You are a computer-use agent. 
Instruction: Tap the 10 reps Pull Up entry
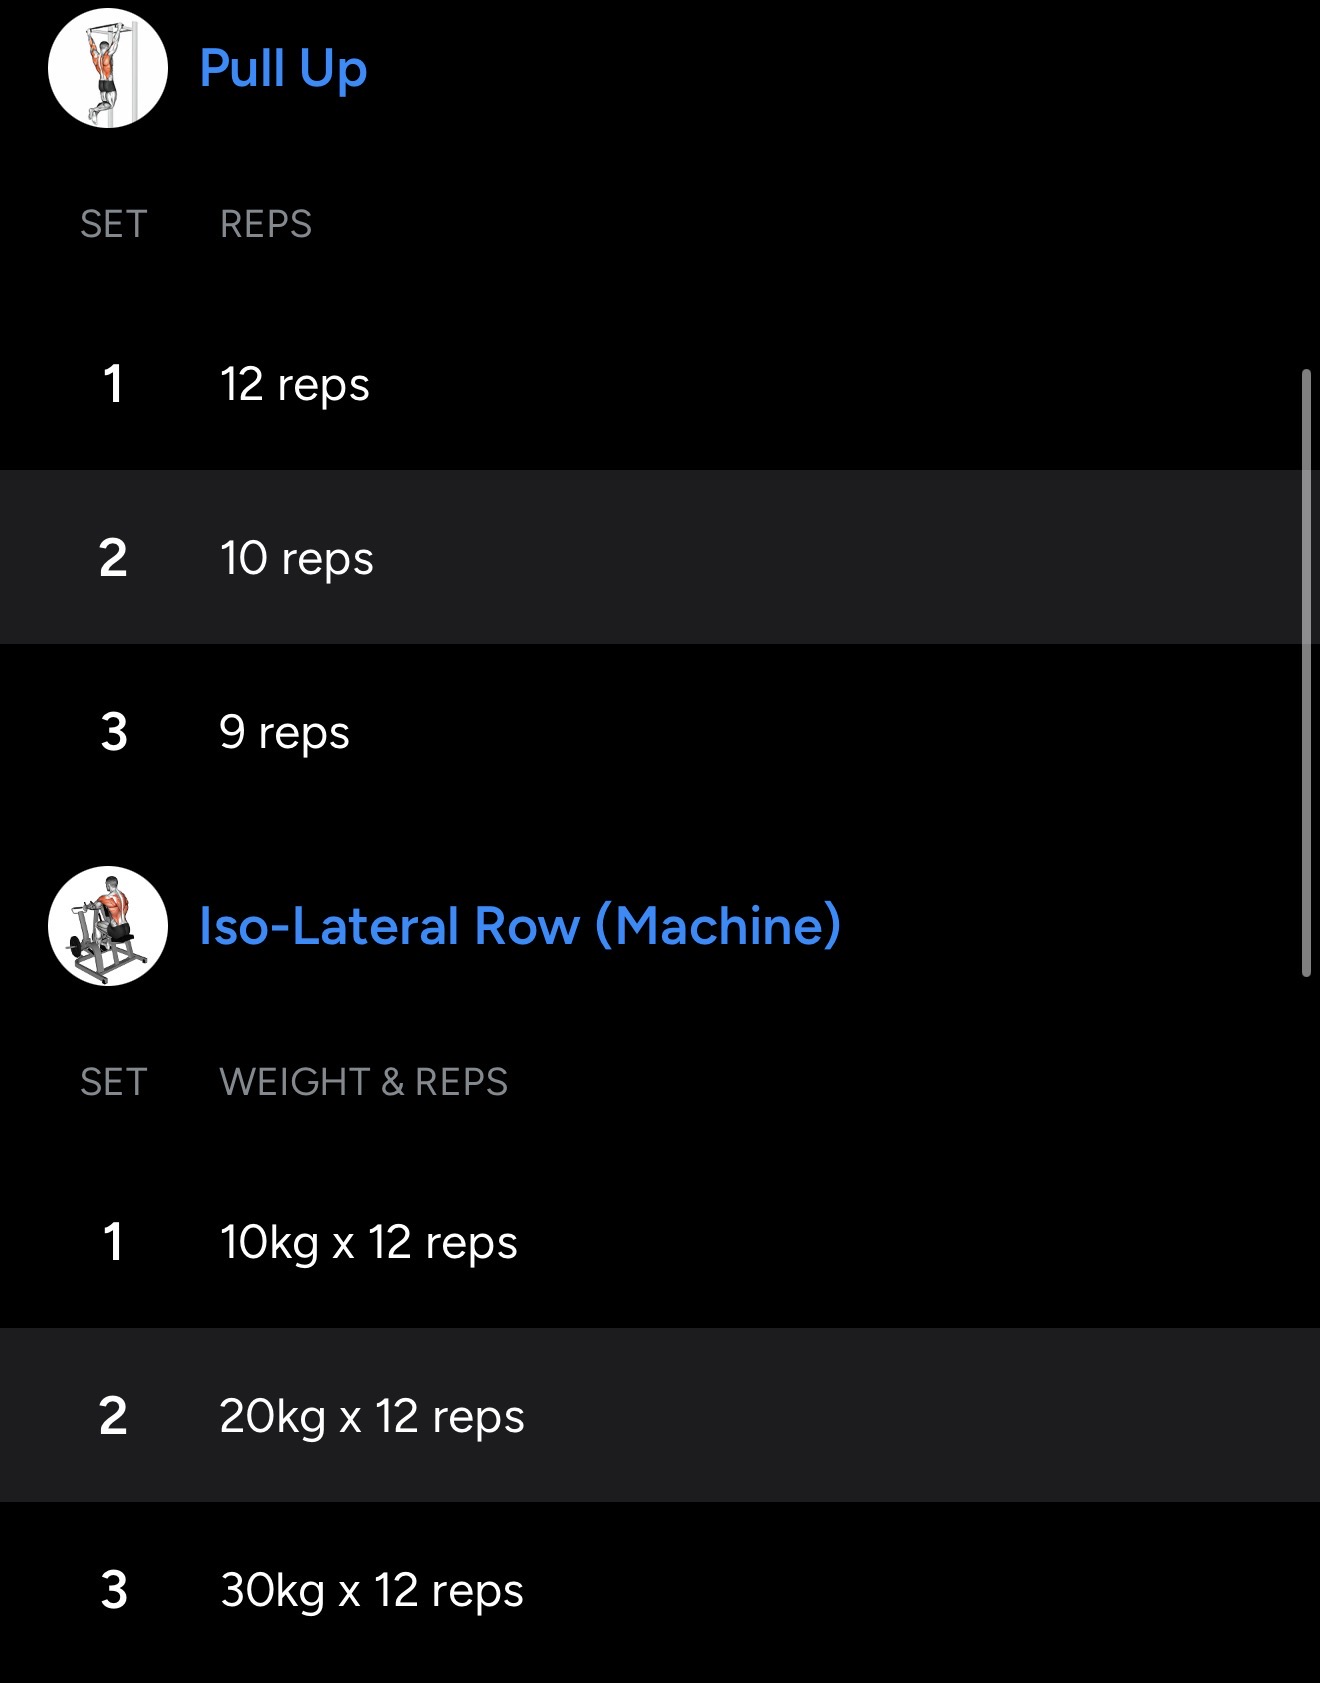(296, 559)
